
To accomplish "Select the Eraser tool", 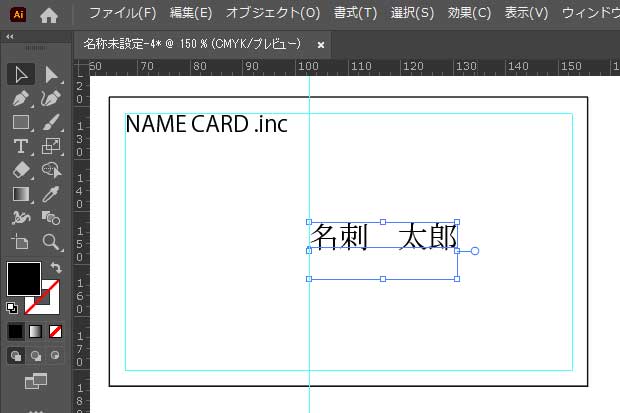I will [x=21, y=171].
